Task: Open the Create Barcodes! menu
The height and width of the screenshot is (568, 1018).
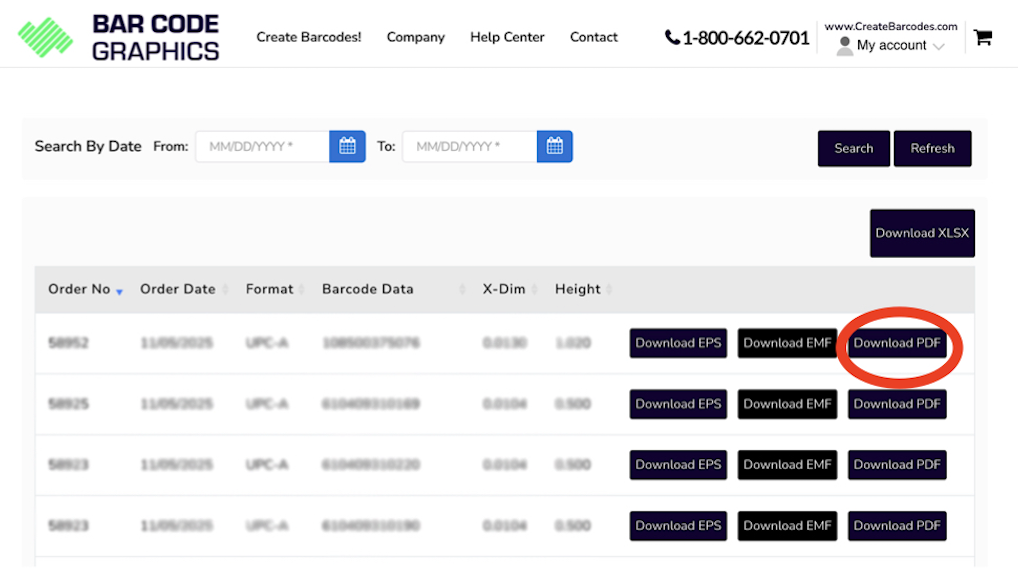Action: tap(308, 37)
